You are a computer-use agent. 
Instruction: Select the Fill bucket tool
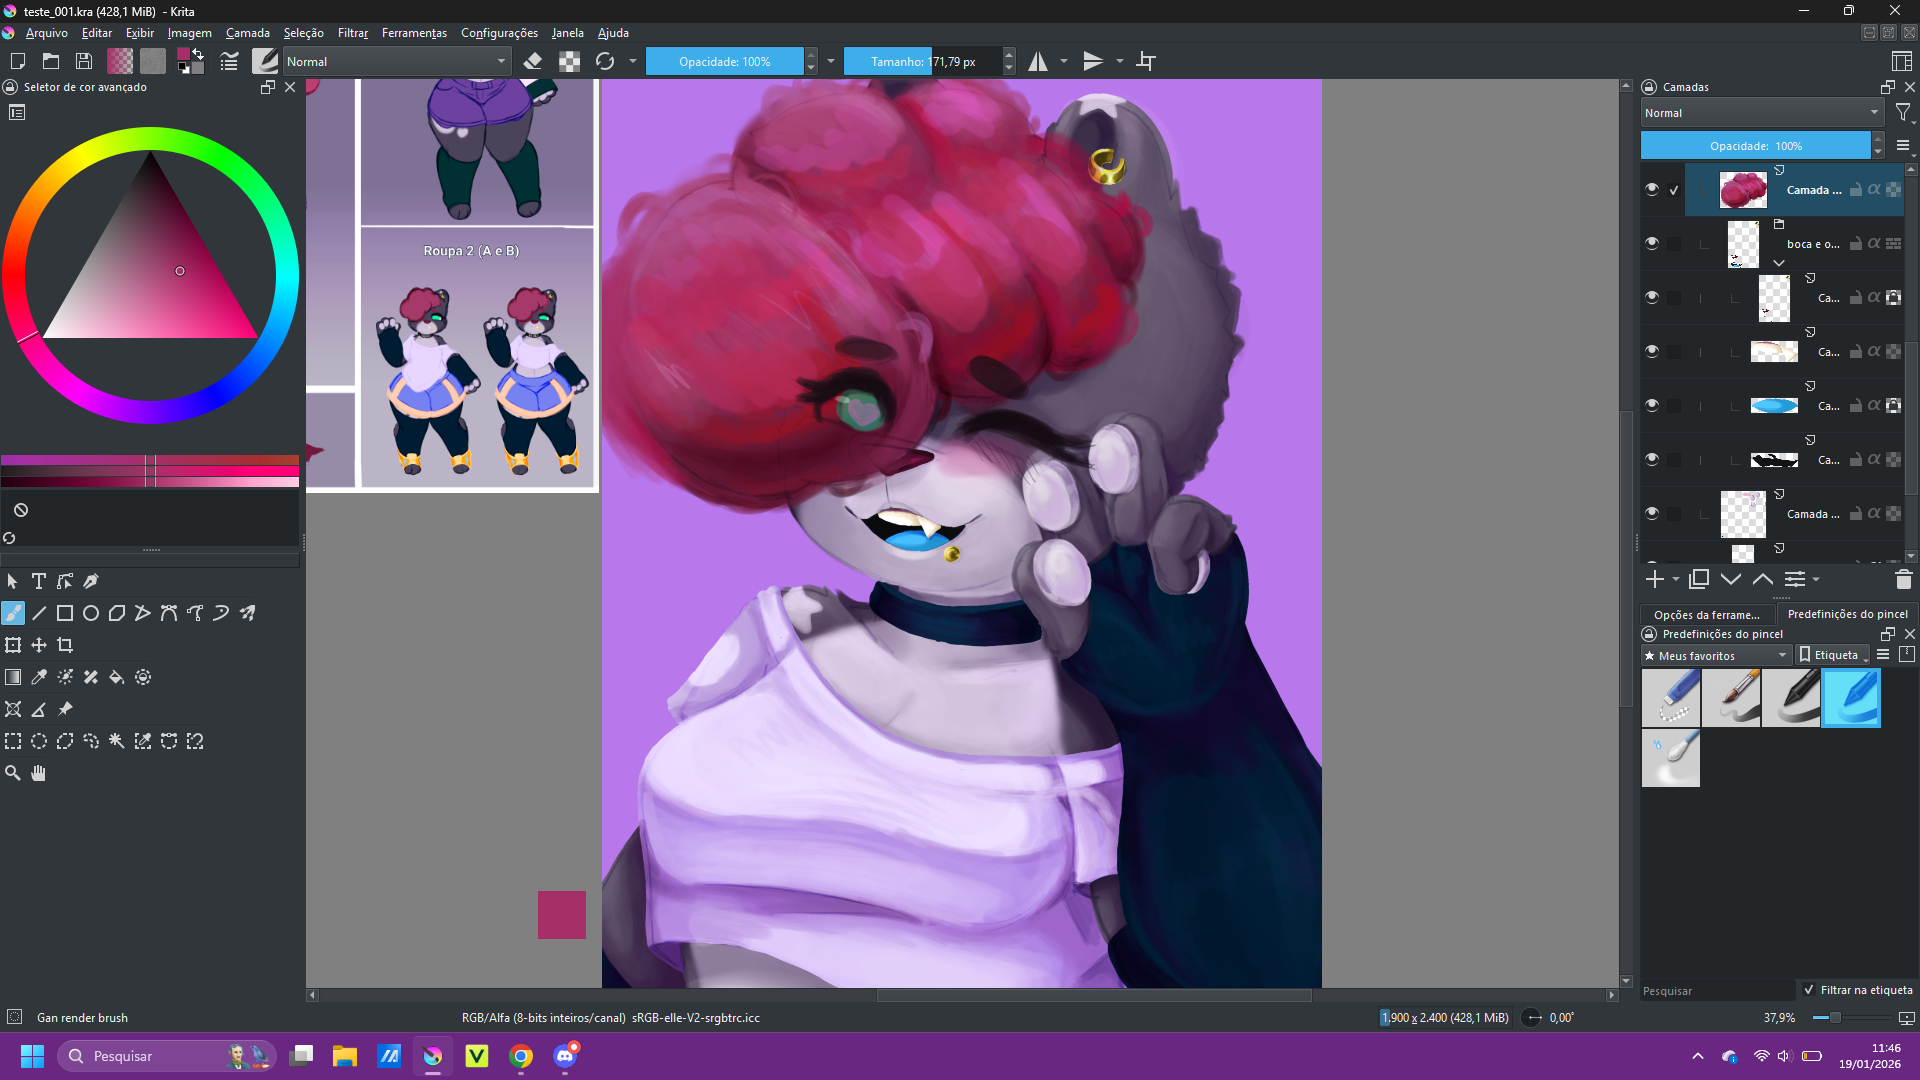coord(116,677)
